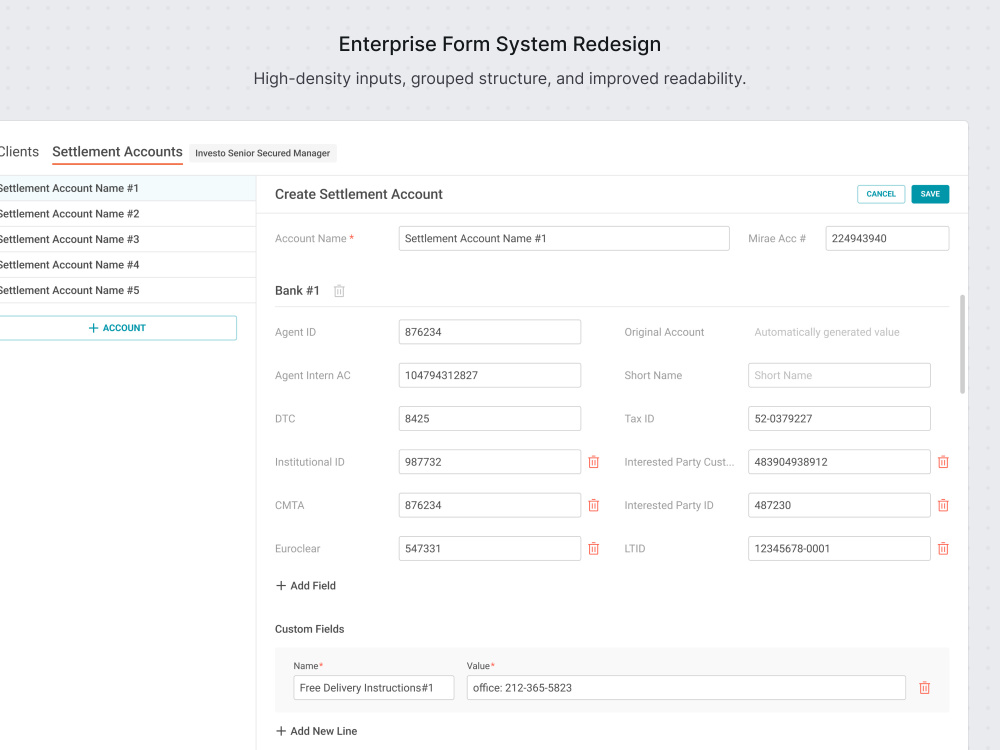Viewport: 1000px width, 750px height.
Task: Edit the Tax ID field
Action: point(839,418)
